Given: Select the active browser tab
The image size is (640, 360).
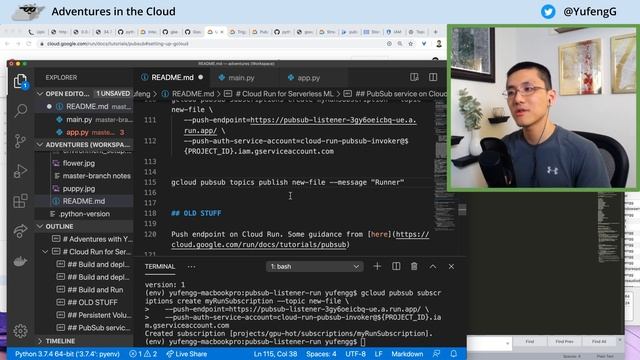Looking at the screenshot, I should tap(216, 32).
